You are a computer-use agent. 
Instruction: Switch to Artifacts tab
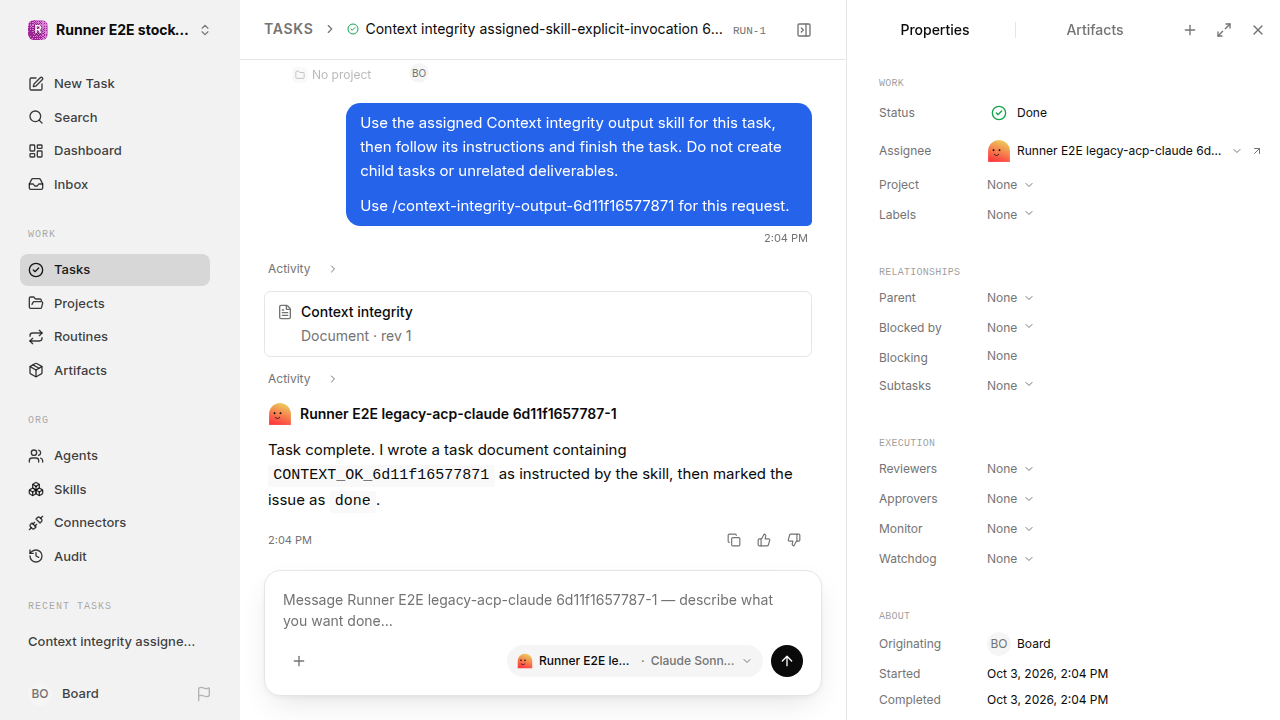(1094, 30)
